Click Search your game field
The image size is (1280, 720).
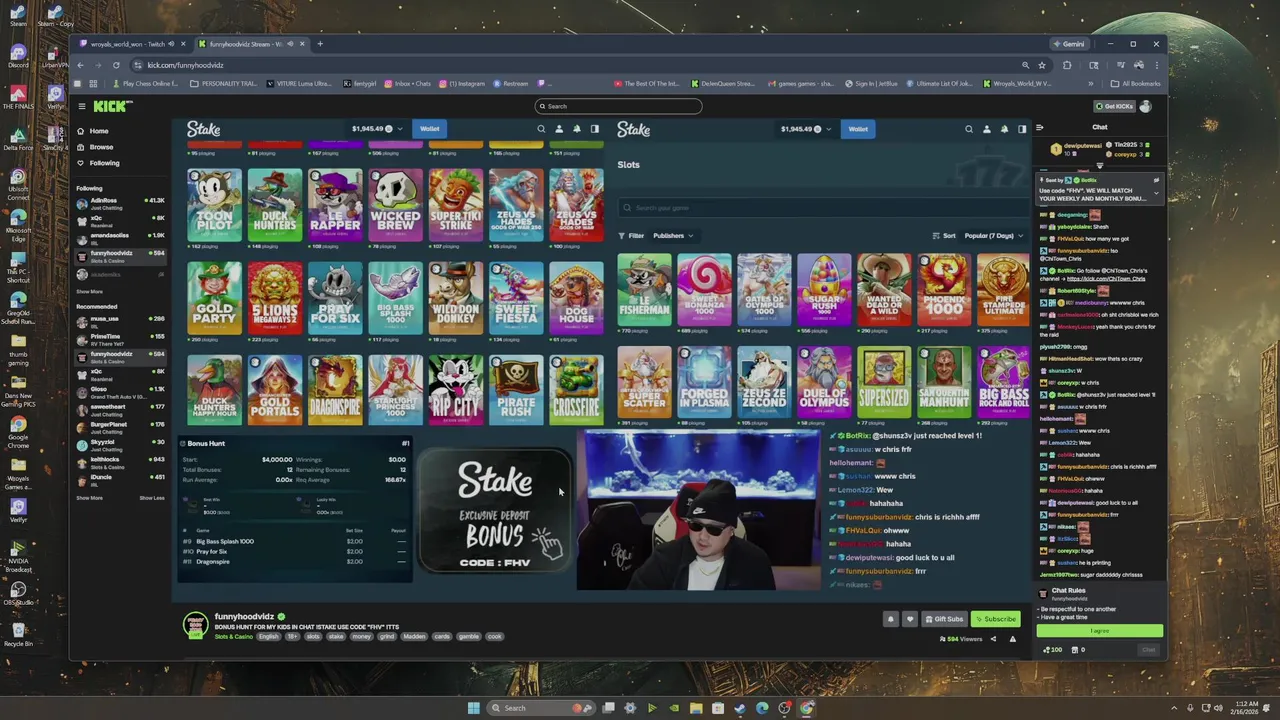coord(823,208)
